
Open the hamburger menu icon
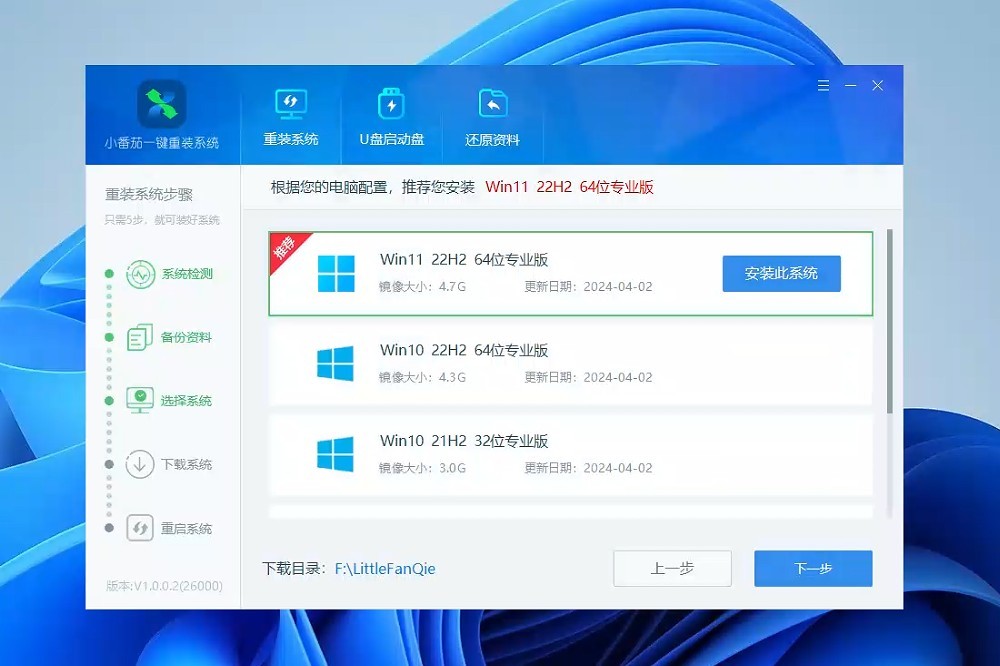coord(823,85)
